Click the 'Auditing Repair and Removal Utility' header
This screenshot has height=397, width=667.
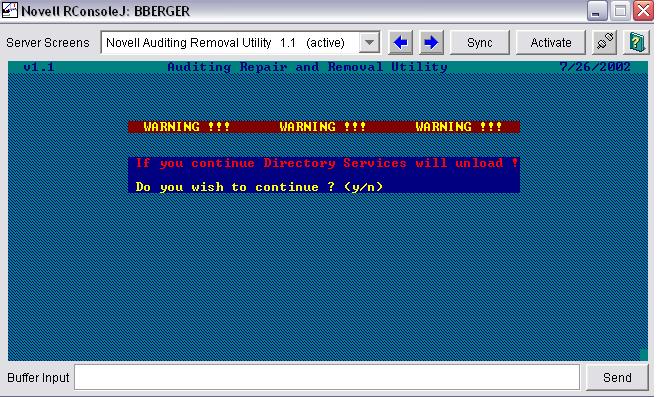click(x=307, y=67)
